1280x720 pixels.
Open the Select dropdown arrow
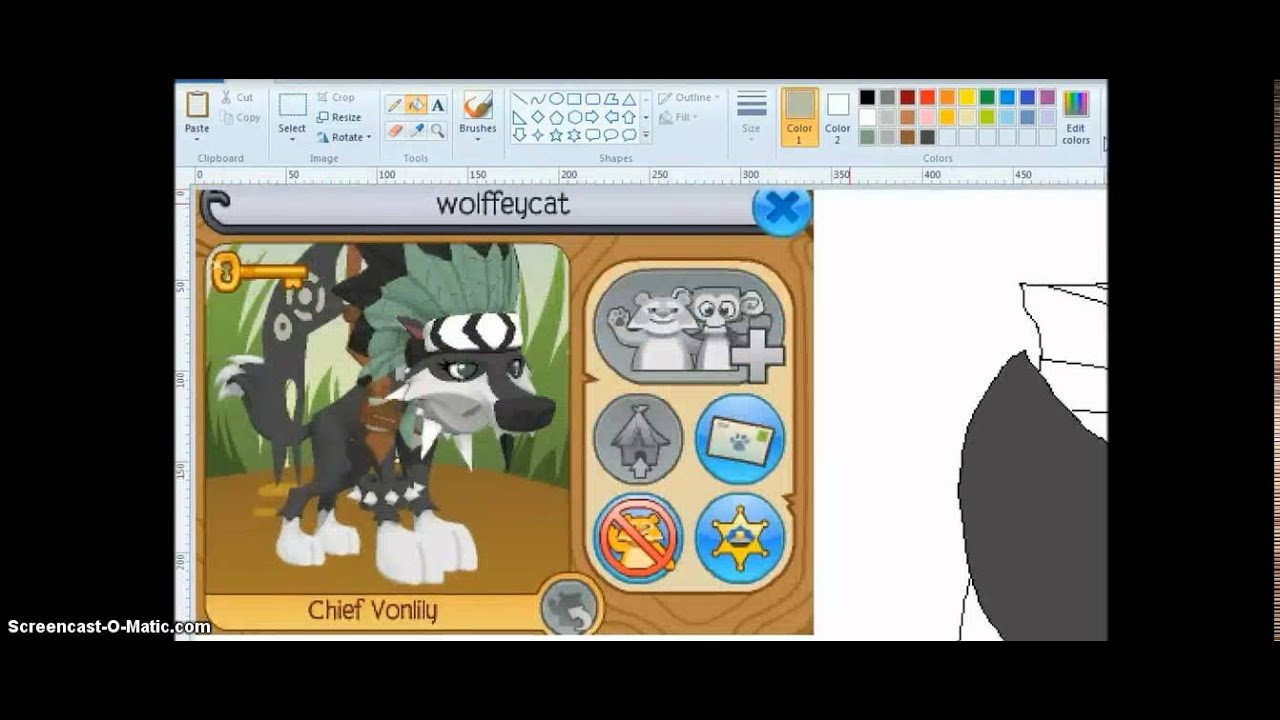tap(292, 139)
